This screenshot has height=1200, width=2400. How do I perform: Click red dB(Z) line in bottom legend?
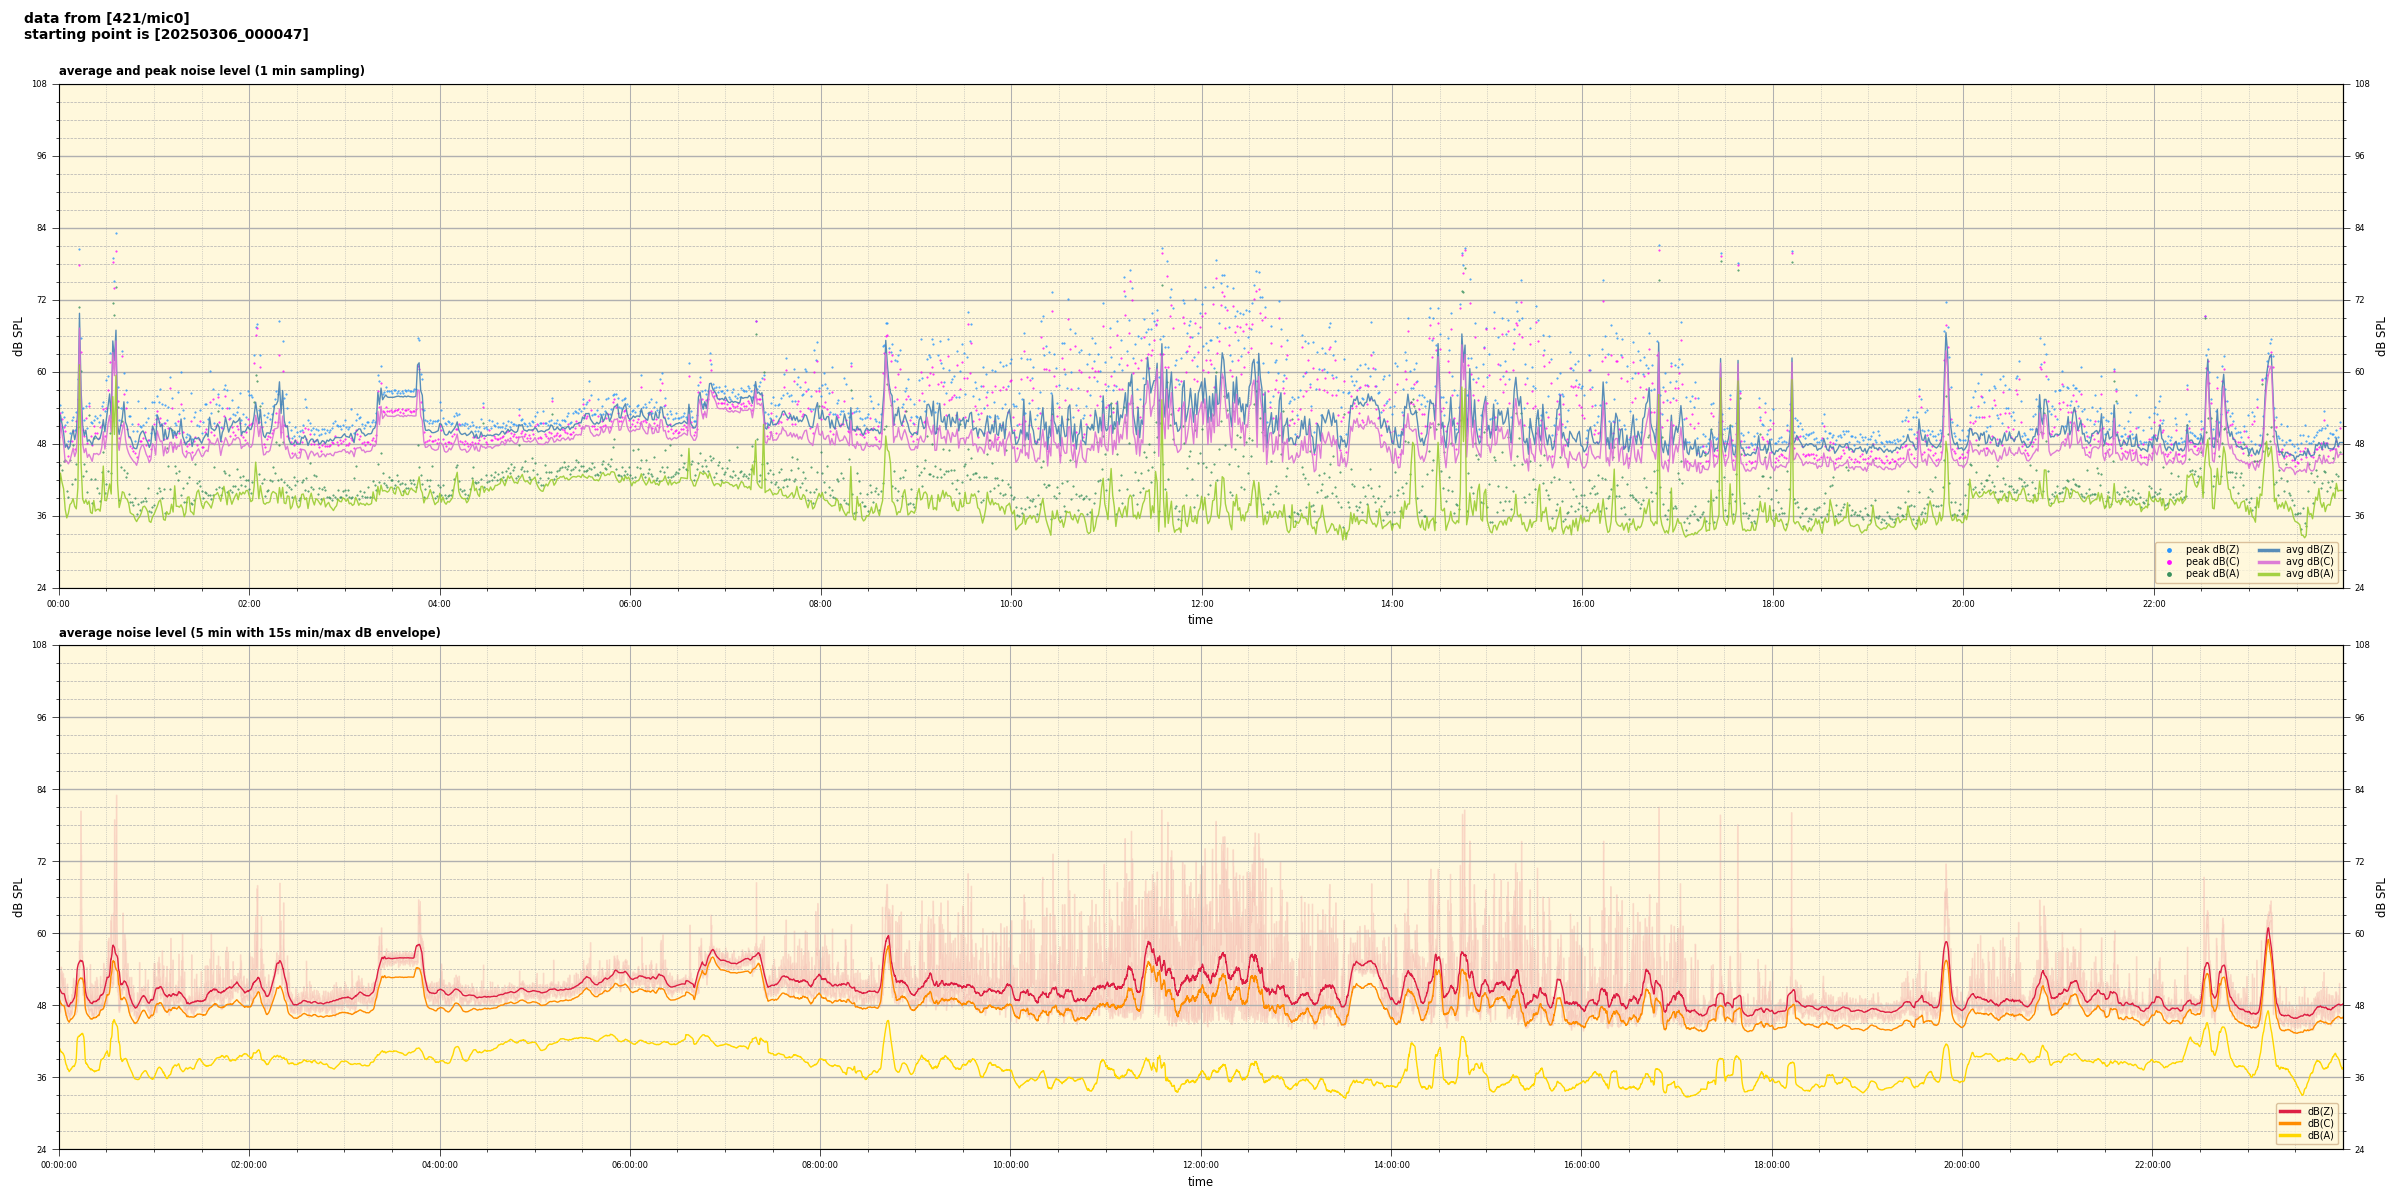2290,1111
